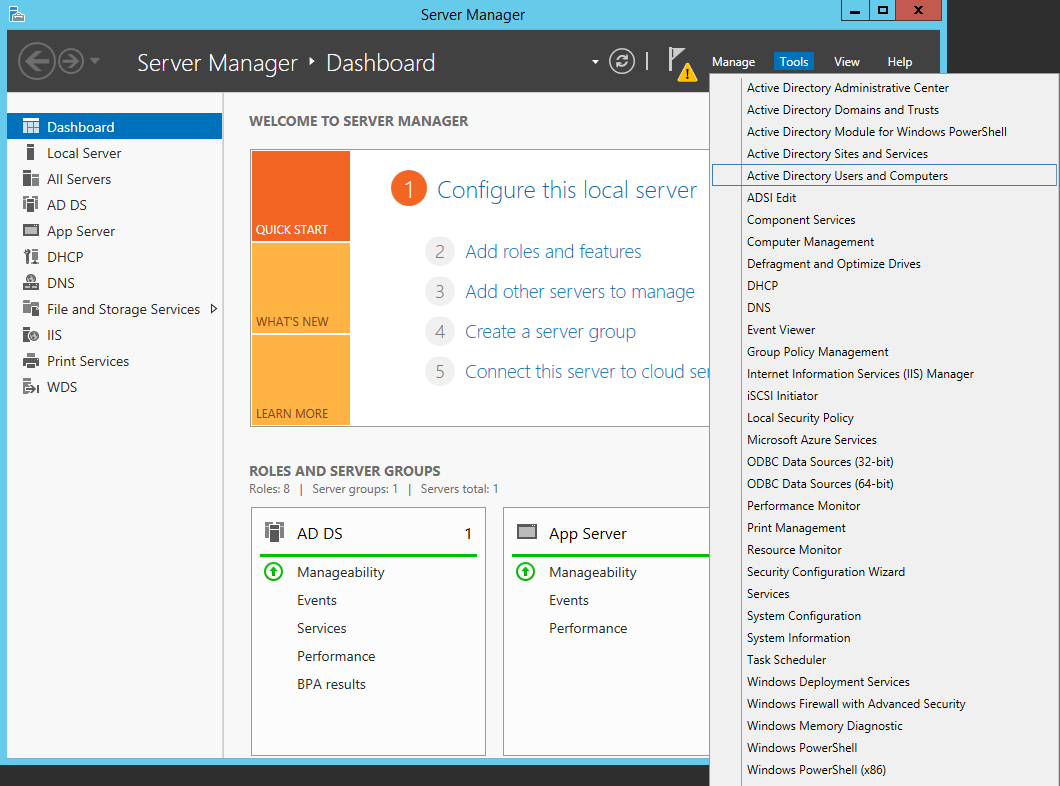
Task: Select DNS icon in sidebar
Action: [x=30, y=282]
